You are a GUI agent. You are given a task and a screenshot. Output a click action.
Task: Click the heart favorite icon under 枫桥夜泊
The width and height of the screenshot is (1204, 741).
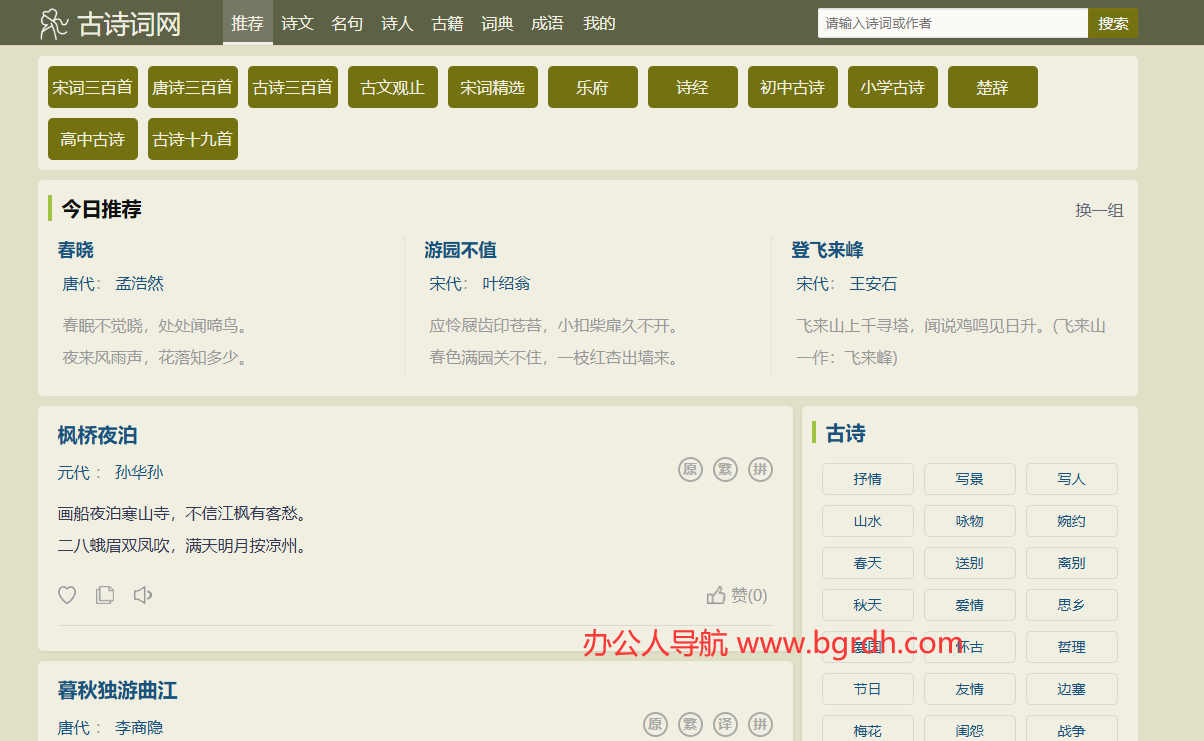click(x=67, y=595)
